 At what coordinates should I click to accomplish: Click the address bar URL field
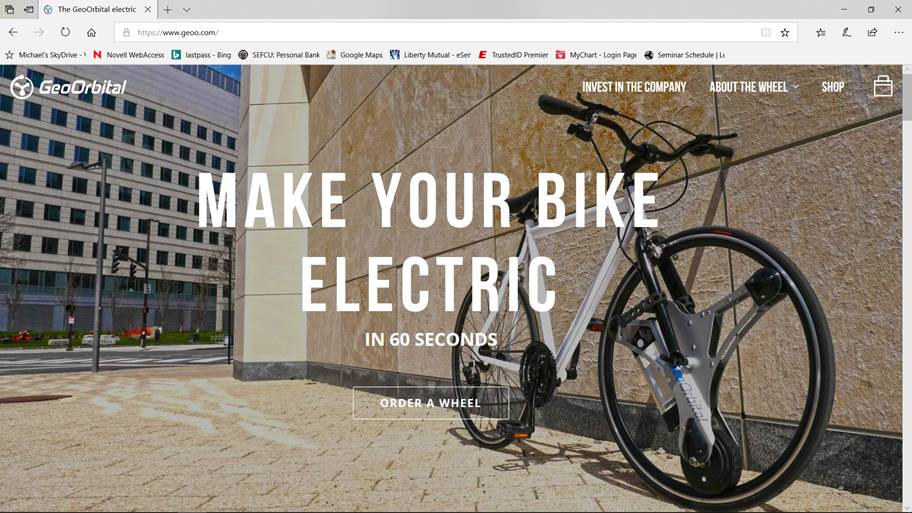tap(445, 33)
